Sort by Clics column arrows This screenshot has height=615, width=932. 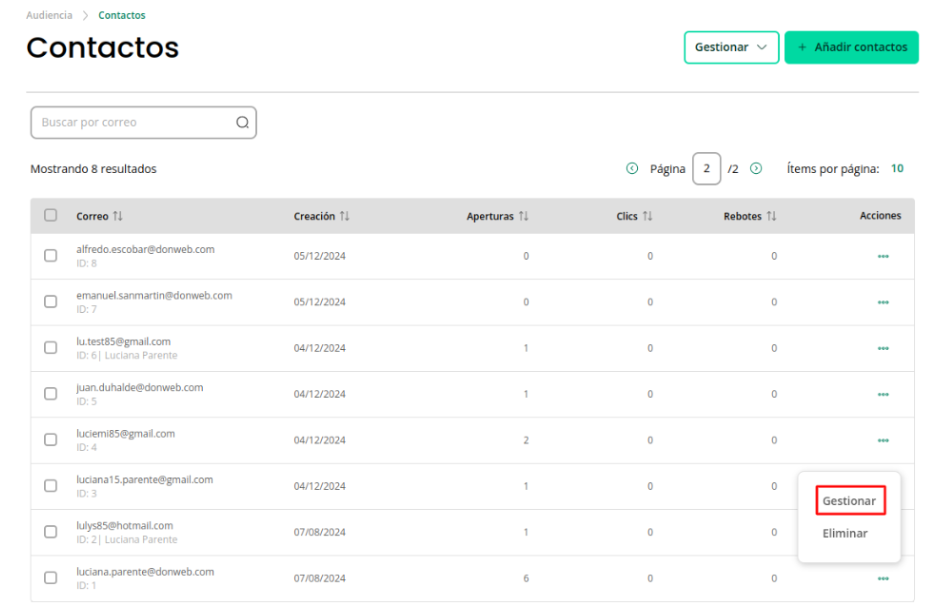[x=647, y=216]
